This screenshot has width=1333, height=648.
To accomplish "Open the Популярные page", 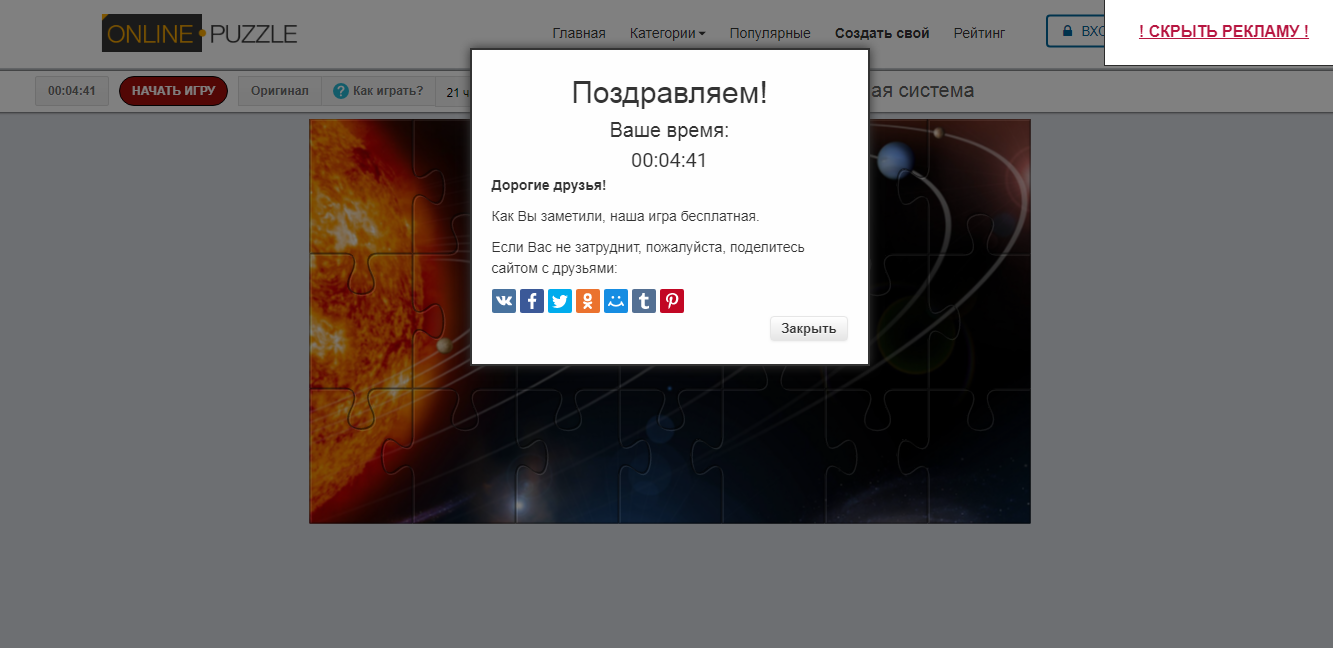I will coord(770,33).
